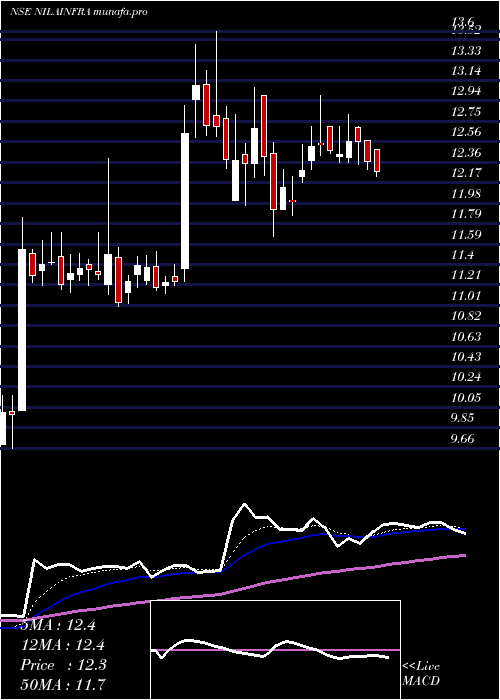
Task: Click the tall white breakout candle from 10 to 11.4
Action: (22, 329)
